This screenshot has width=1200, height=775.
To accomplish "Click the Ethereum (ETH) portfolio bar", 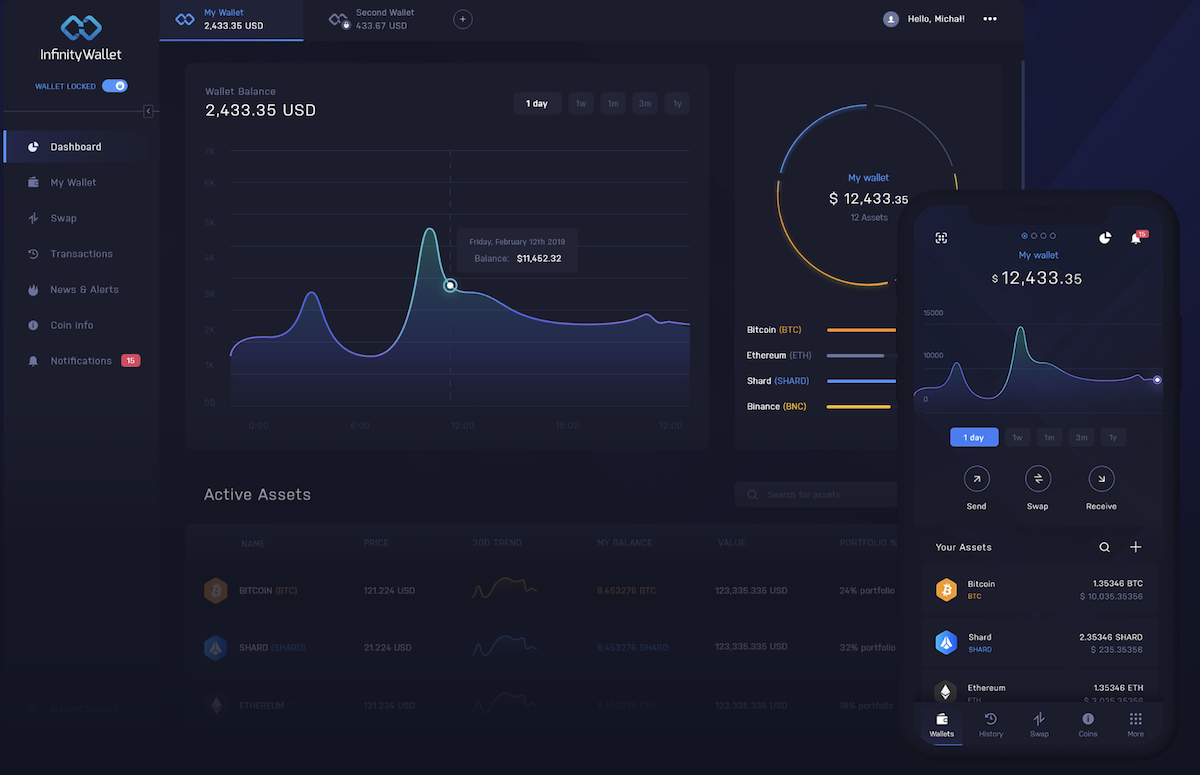I will coord(856,355).
